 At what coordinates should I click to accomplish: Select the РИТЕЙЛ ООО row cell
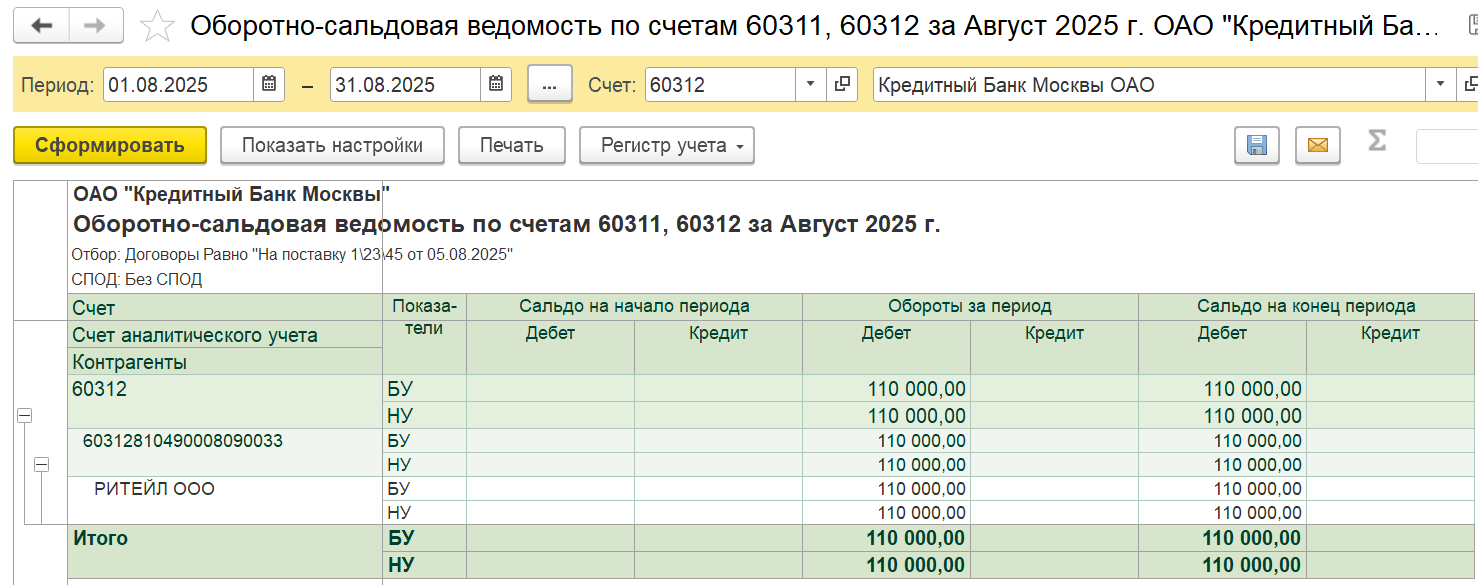[x=155, y=489]
